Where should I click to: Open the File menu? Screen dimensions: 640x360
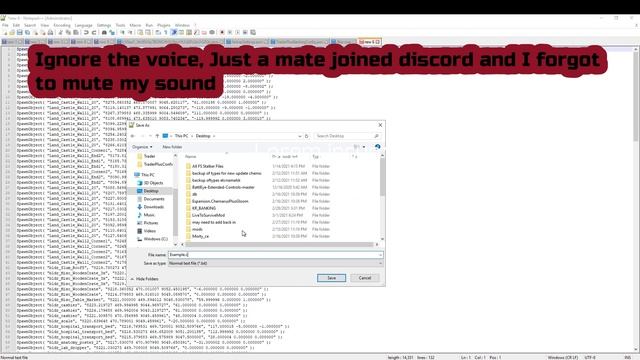5,25
